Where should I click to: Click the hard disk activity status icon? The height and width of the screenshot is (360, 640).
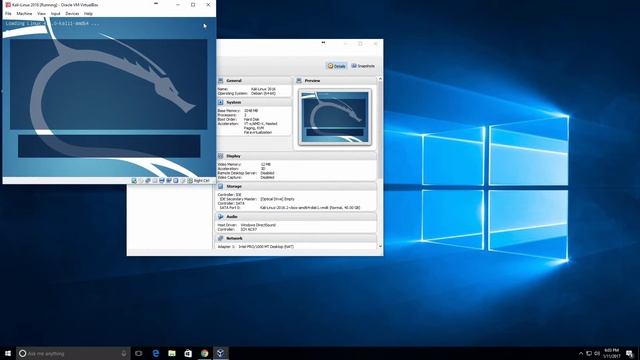134,180
